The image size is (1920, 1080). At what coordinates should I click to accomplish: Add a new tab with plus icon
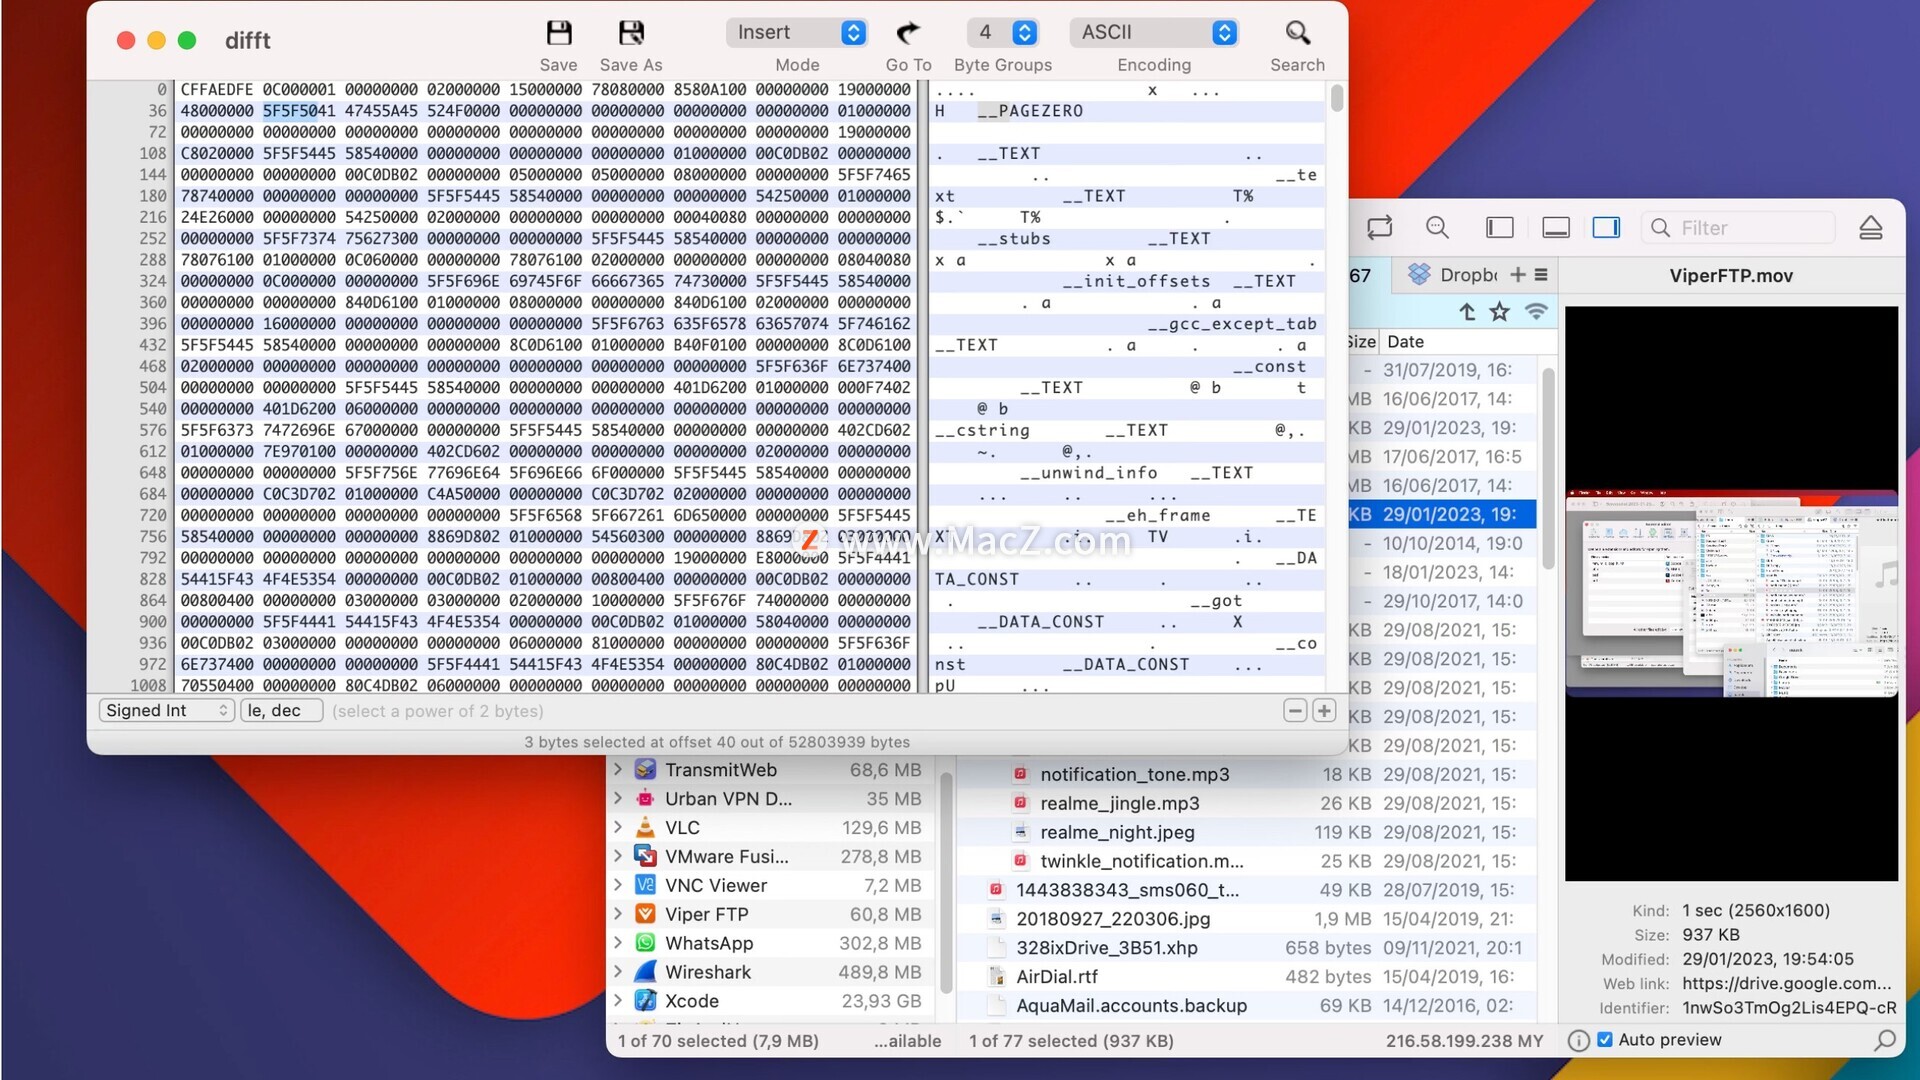(x=1518, y=275)
